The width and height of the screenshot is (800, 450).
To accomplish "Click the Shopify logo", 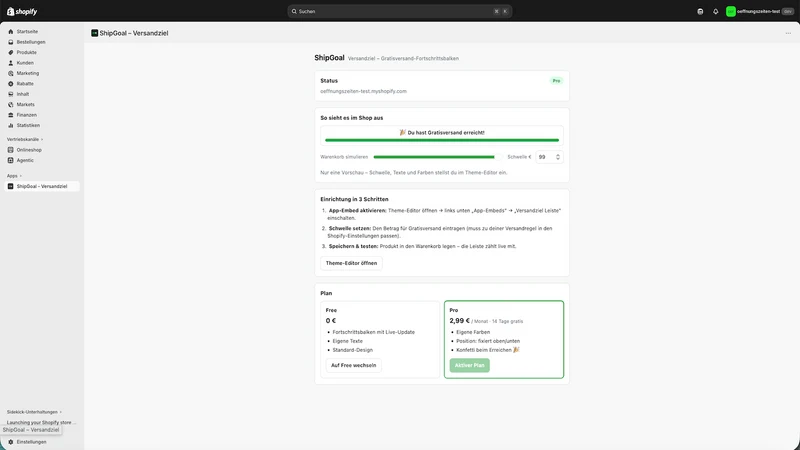I will [x=22, y=11].
